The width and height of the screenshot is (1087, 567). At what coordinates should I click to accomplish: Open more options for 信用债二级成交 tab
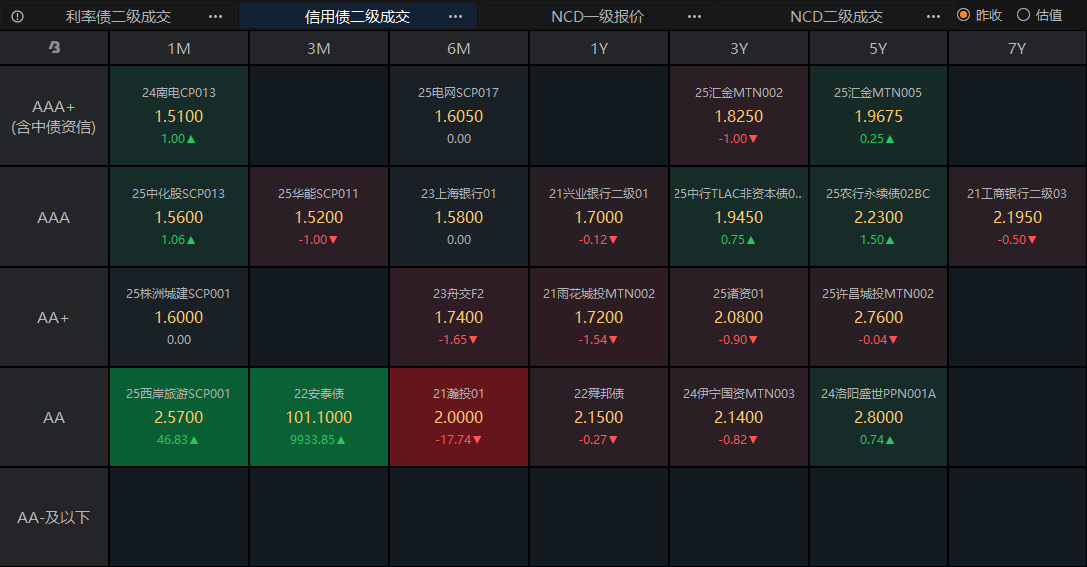click(456, 16)
